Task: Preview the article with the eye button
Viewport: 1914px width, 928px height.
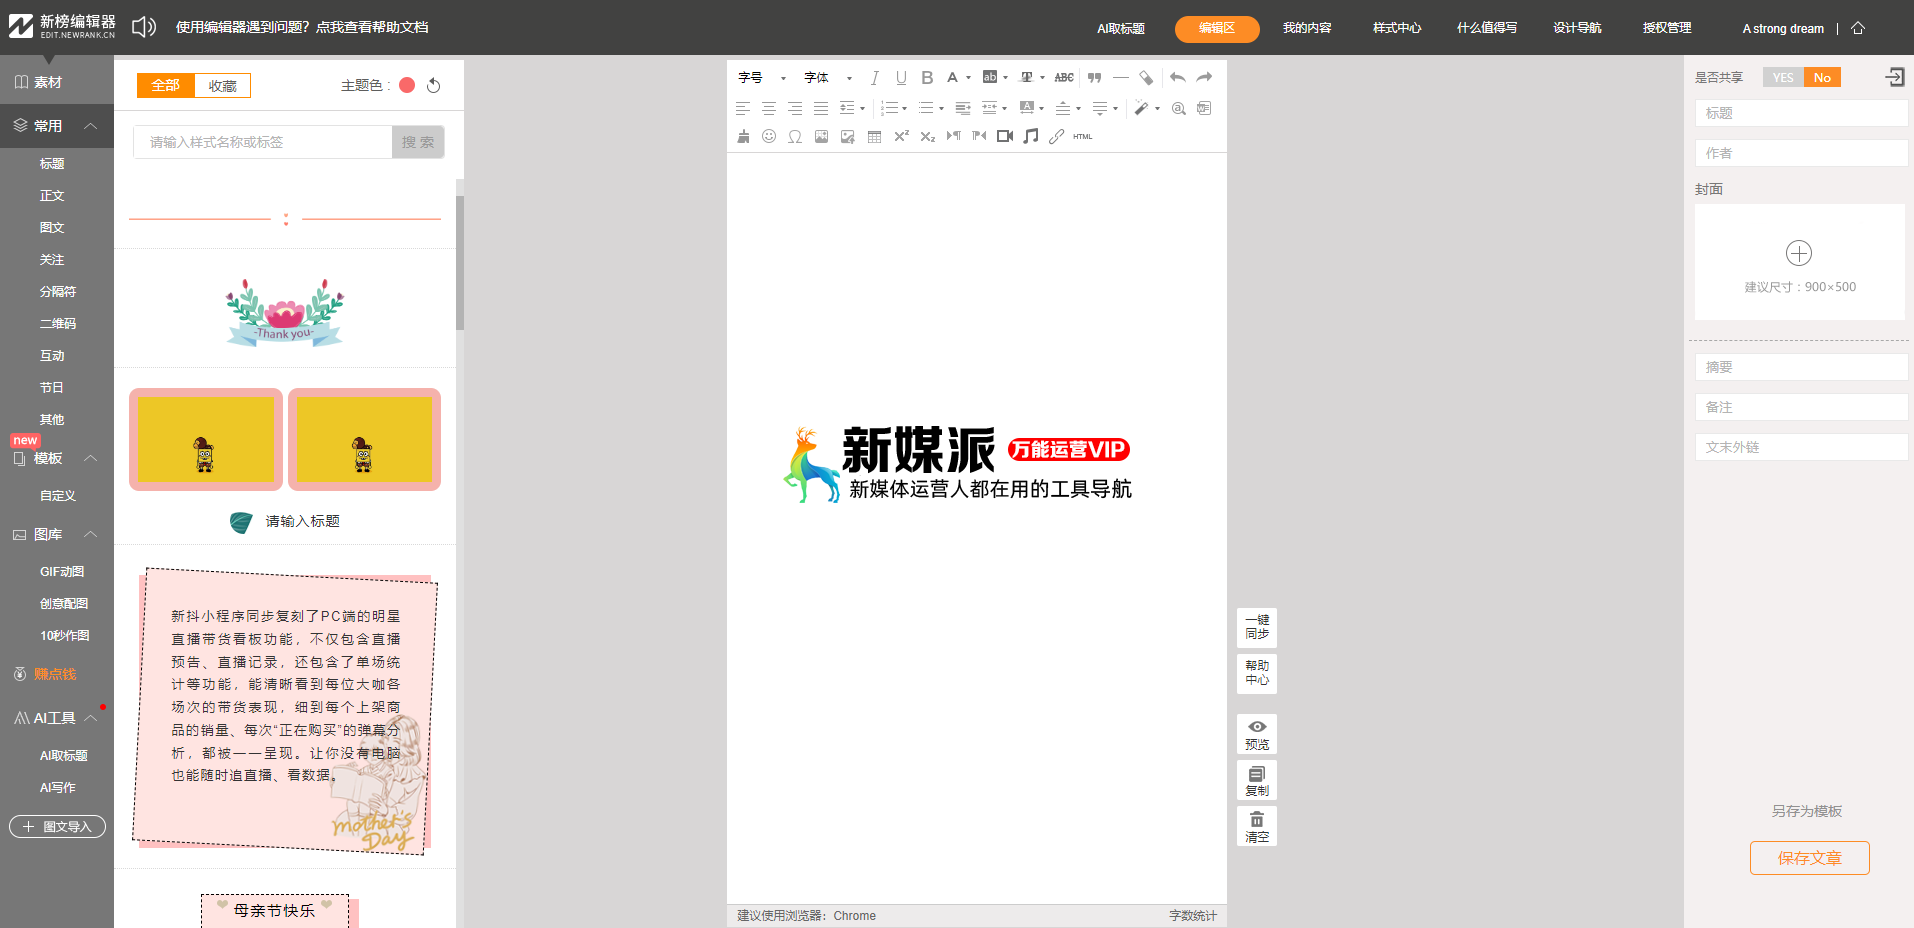Action: [x=1257, y=735]
